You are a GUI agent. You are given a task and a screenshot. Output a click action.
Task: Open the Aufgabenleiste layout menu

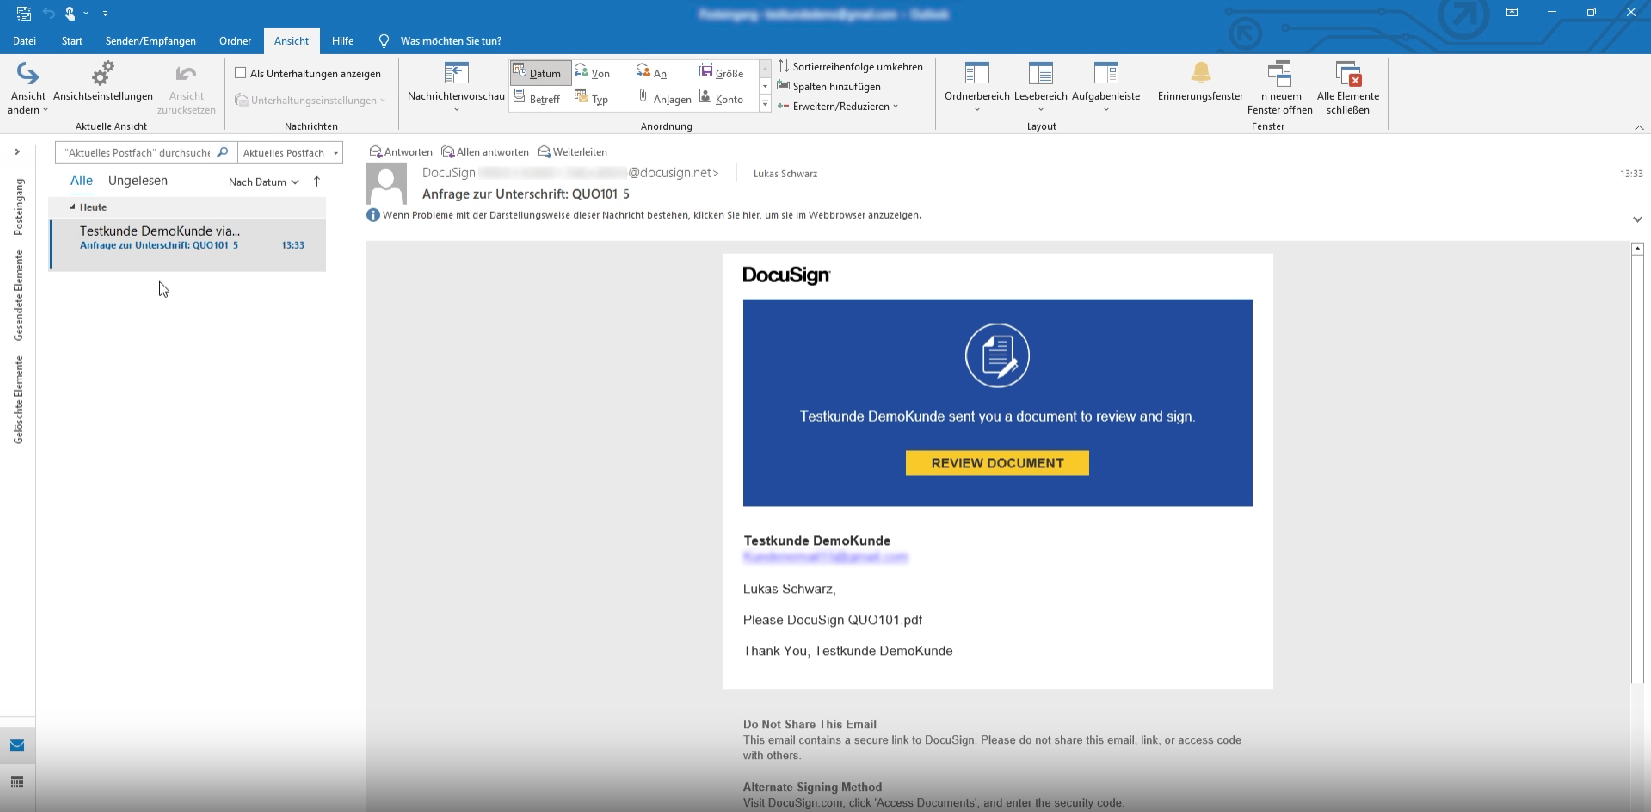pyautogui.click(x=1106, y=88)
